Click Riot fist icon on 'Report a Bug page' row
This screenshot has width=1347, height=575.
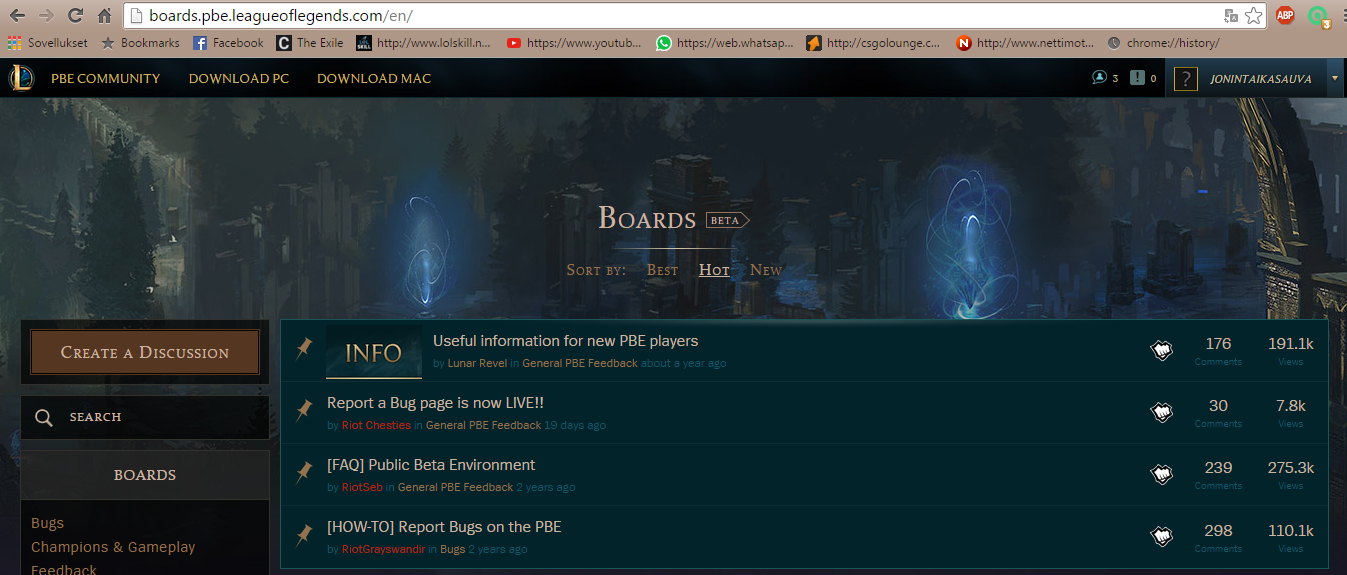[x=1161, y=412]
